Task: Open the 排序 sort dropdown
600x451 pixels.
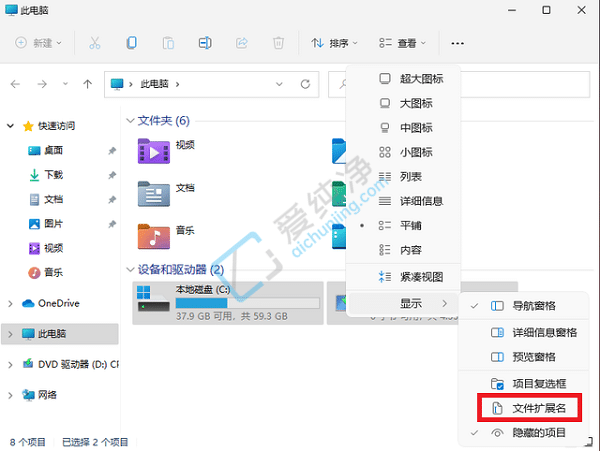Action: tap(334, 43)
